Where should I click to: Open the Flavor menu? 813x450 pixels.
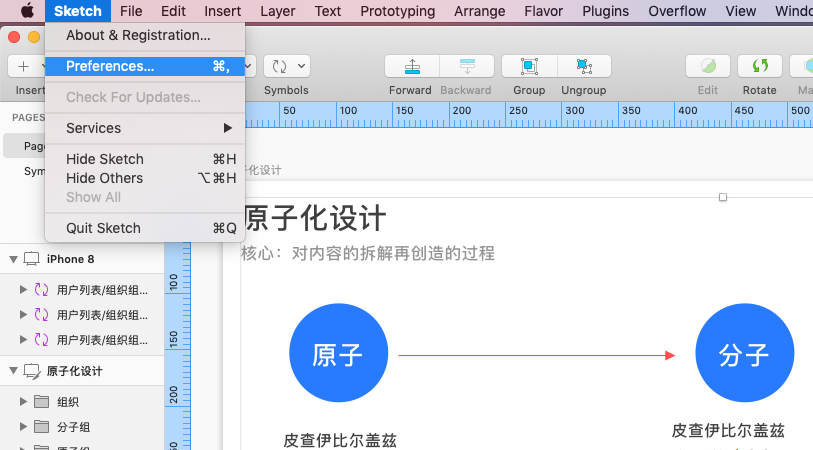pos(543,11)
